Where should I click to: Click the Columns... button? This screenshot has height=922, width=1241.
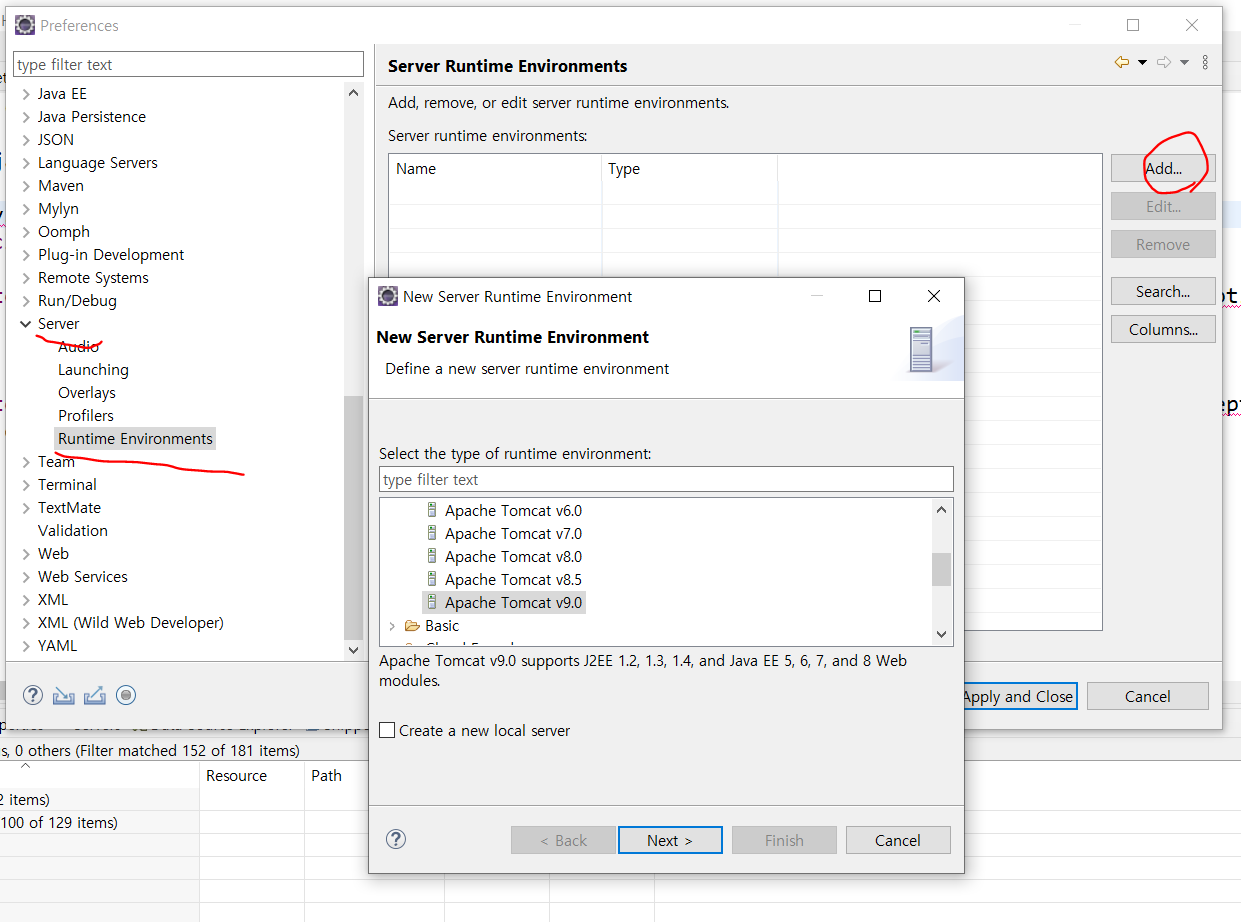tap(1163, 329)
